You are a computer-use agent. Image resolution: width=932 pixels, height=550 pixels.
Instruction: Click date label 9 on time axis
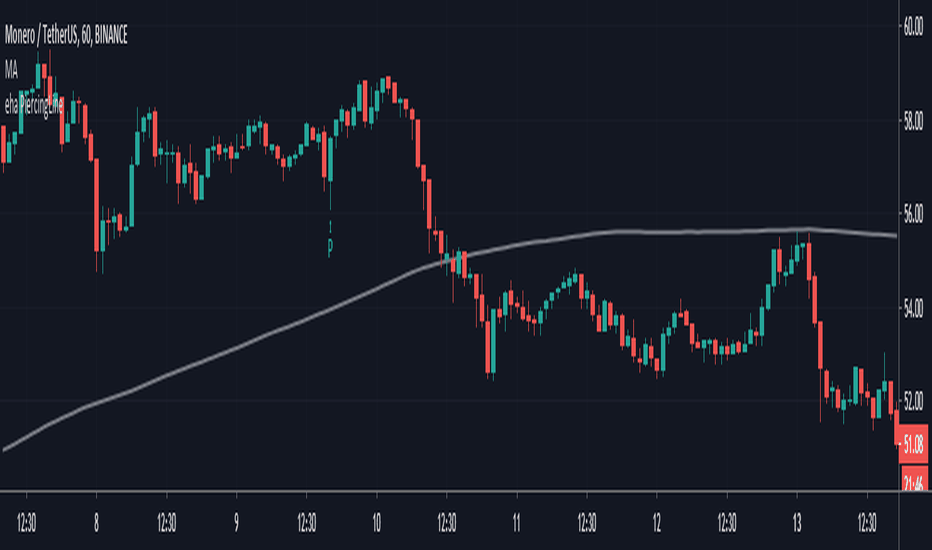pos(237,523)
